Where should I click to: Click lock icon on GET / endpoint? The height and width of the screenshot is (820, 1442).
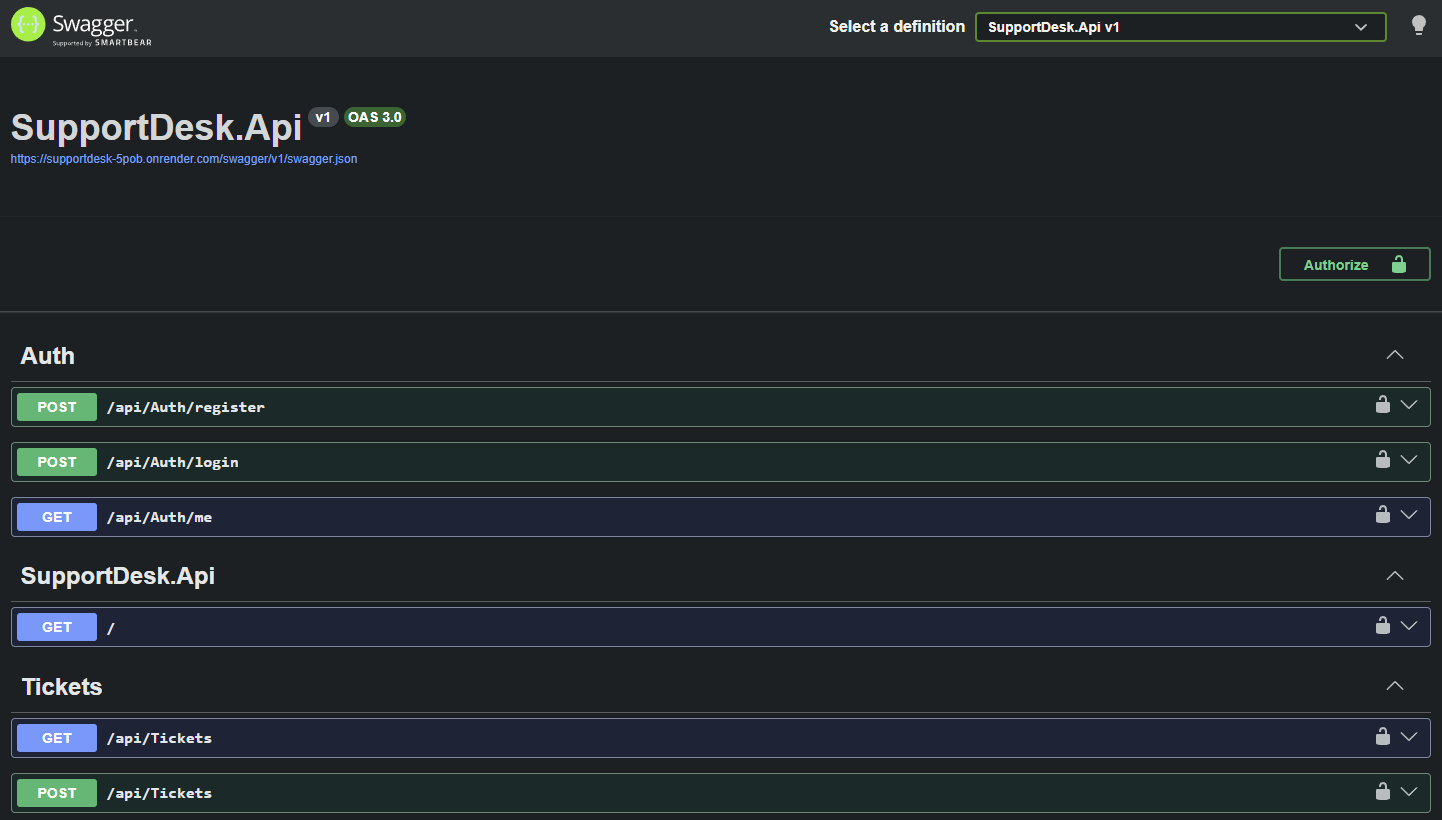[1383, 626]
